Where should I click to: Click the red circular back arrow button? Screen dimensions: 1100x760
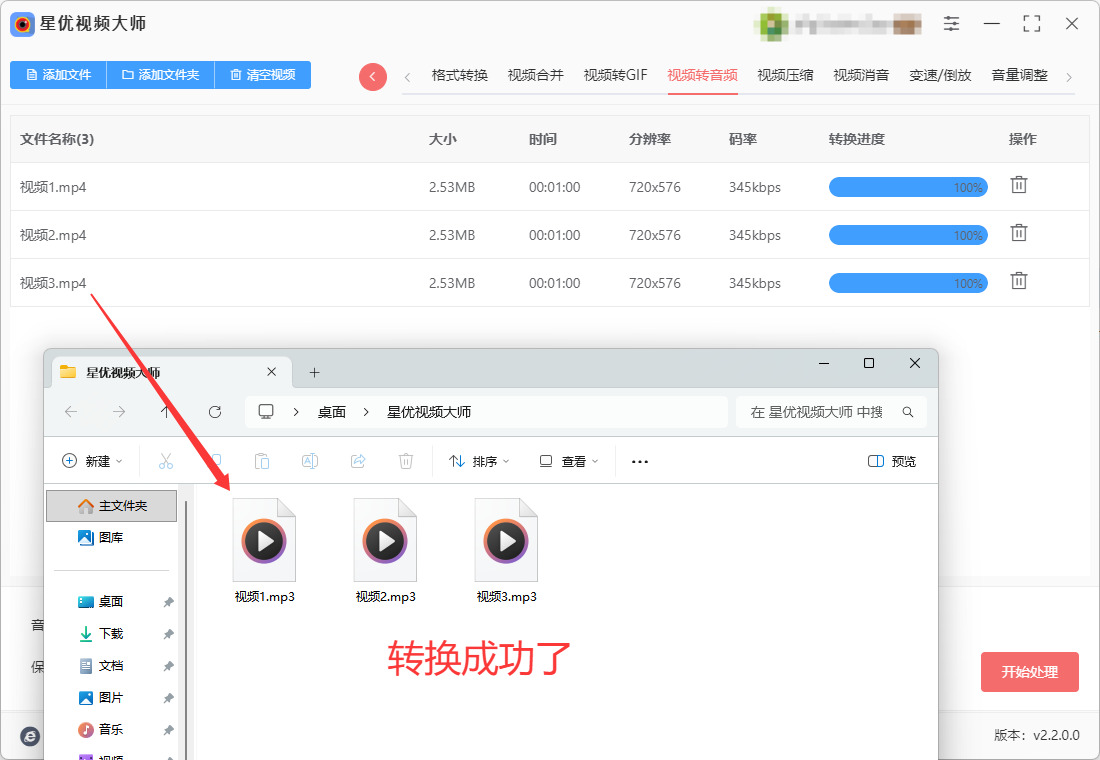[x=373, y=76]
